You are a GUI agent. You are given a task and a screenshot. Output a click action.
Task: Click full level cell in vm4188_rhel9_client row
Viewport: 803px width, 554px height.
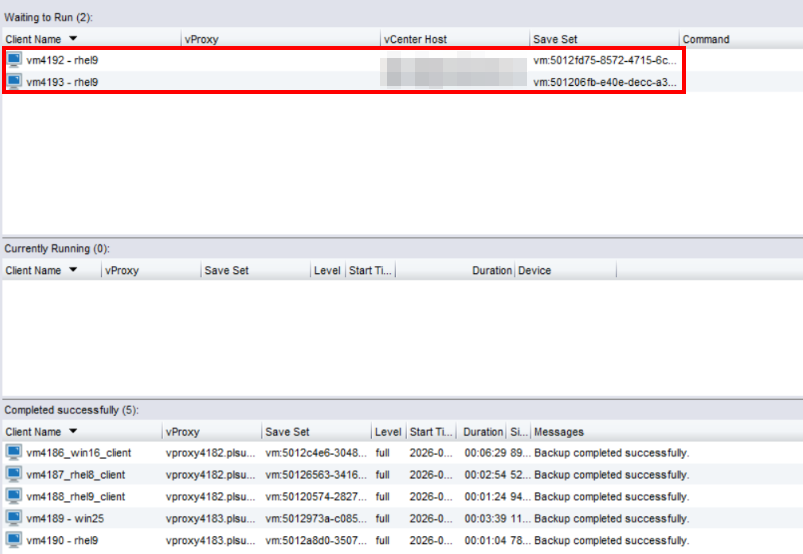click(x=382, y=497)
